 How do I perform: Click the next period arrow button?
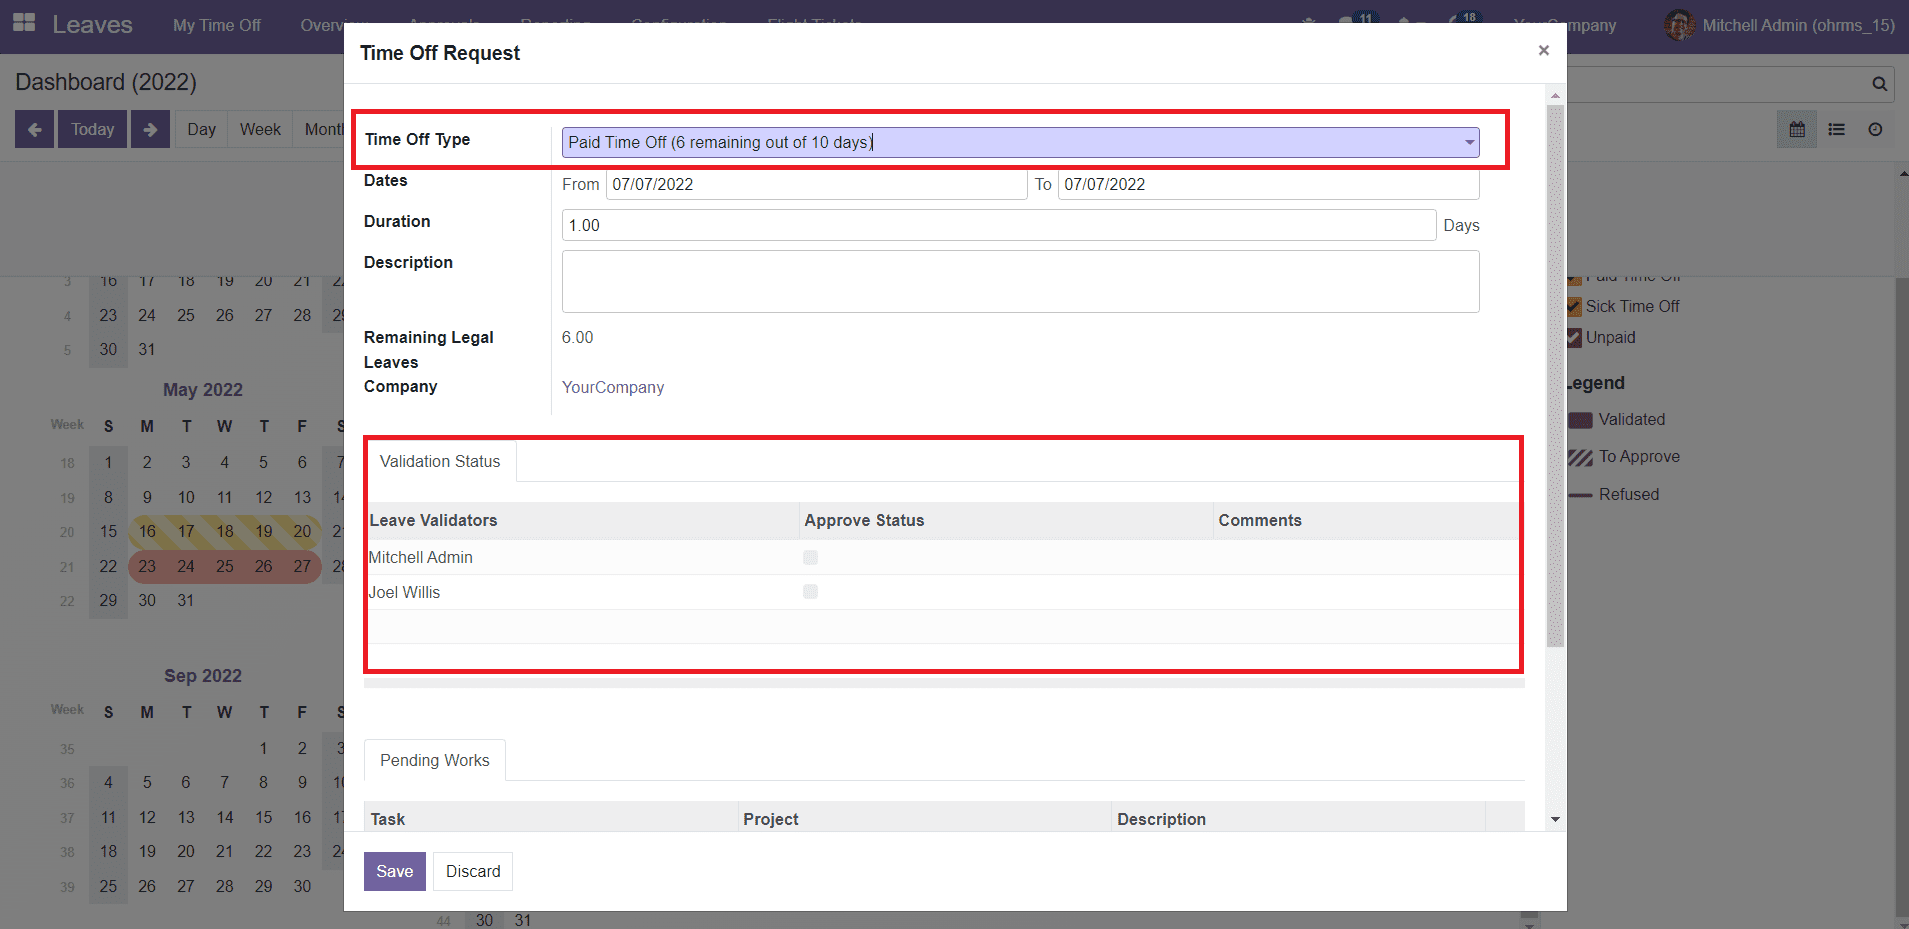[x=150, y=129]
